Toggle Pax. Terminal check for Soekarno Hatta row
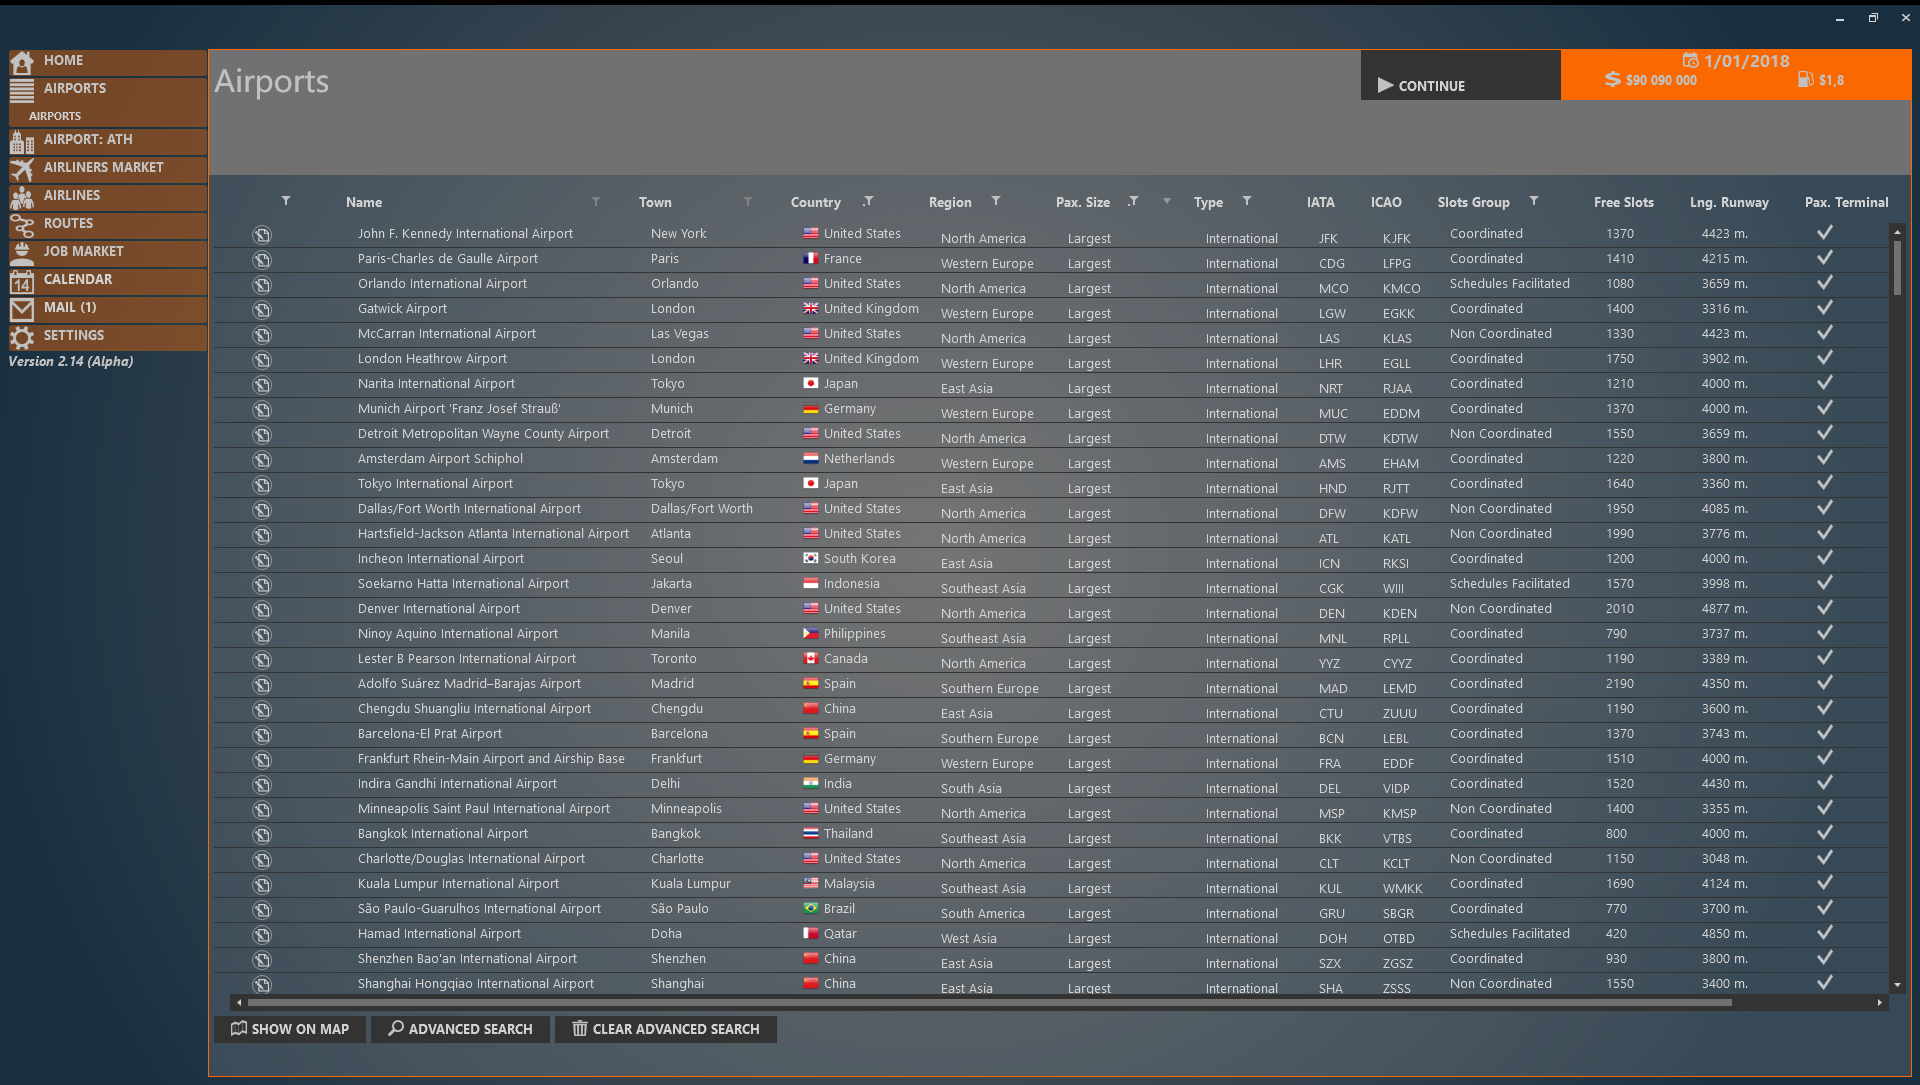The image size is (1920, 1085). (1825, 582)
